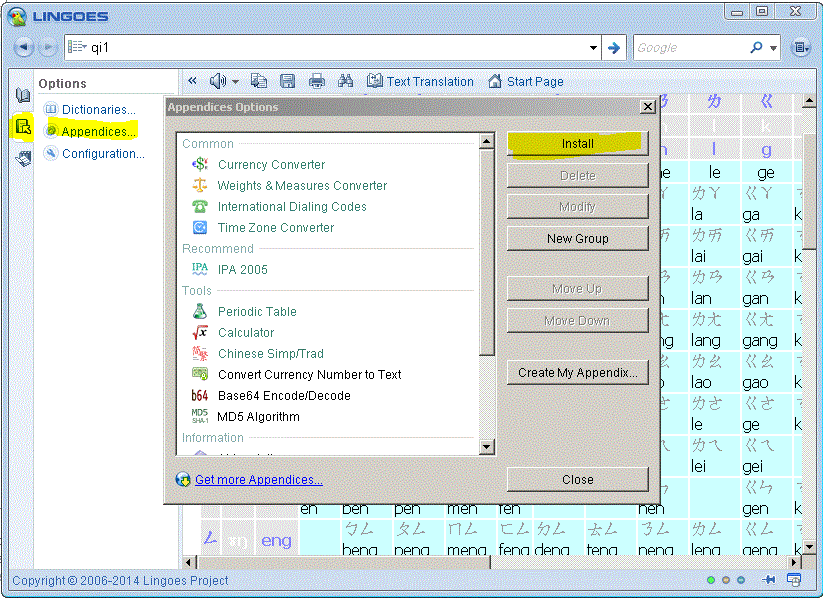This screenshot has width=823, height=598.
Task: Select the MD5 Algorithm appendix
Action: 259,416
